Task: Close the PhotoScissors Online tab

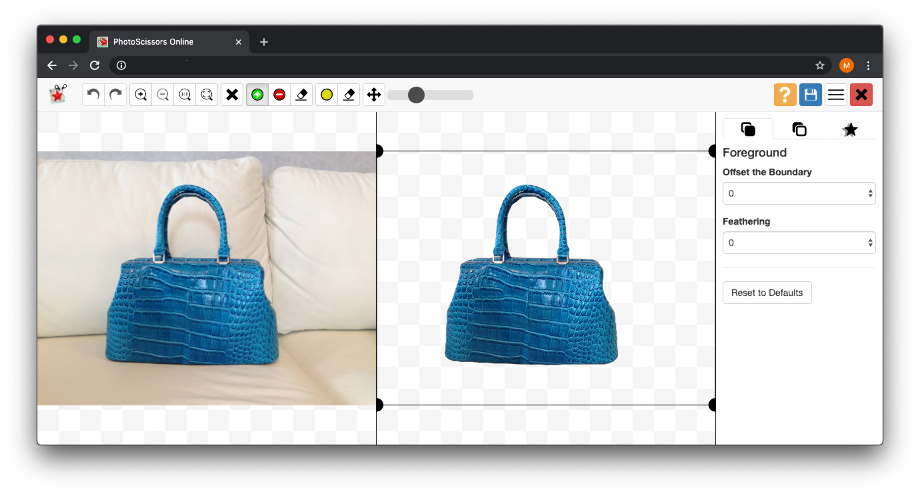Action: 238,42
